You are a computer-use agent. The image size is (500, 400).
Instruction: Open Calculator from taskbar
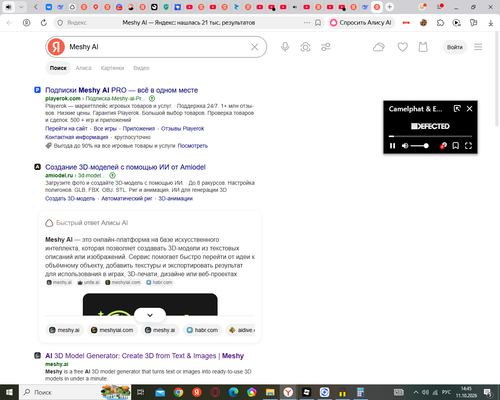pos(360,392)
